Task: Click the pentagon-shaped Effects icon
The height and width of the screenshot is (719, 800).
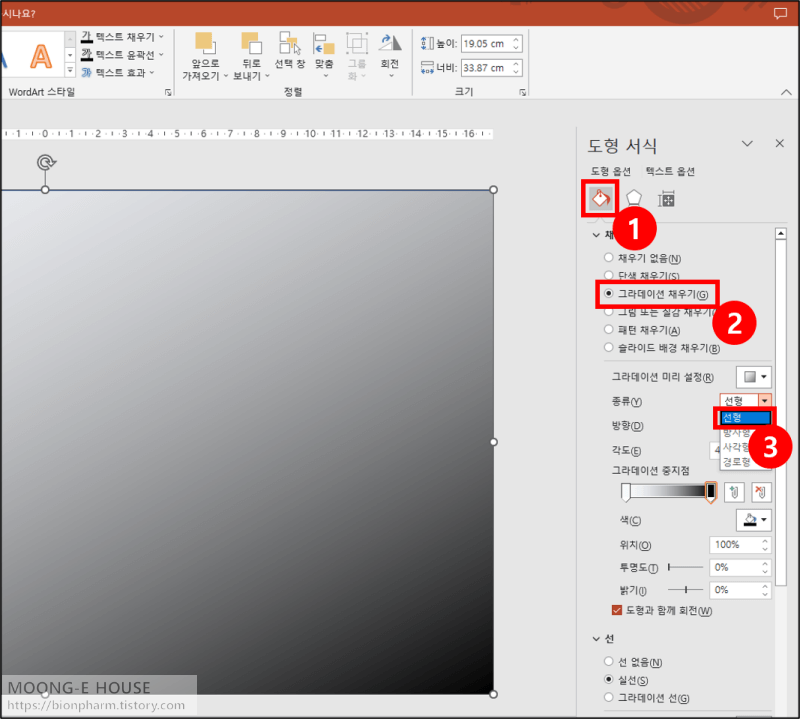Action: click(634, 198)
